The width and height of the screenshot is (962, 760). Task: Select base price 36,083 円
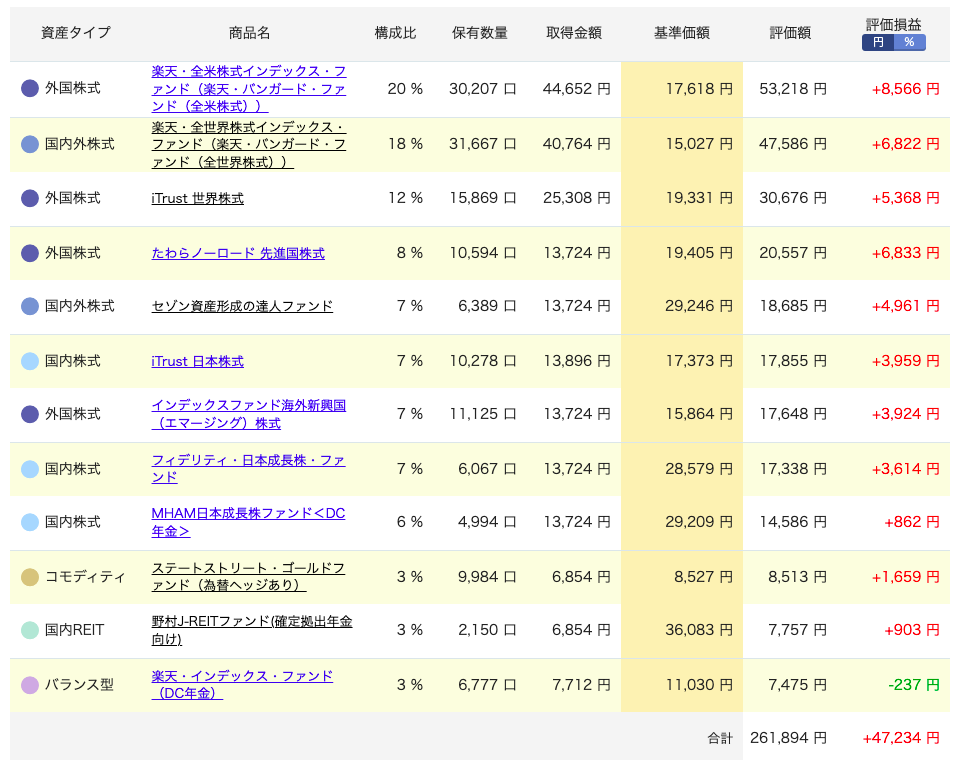click(699, 630)
